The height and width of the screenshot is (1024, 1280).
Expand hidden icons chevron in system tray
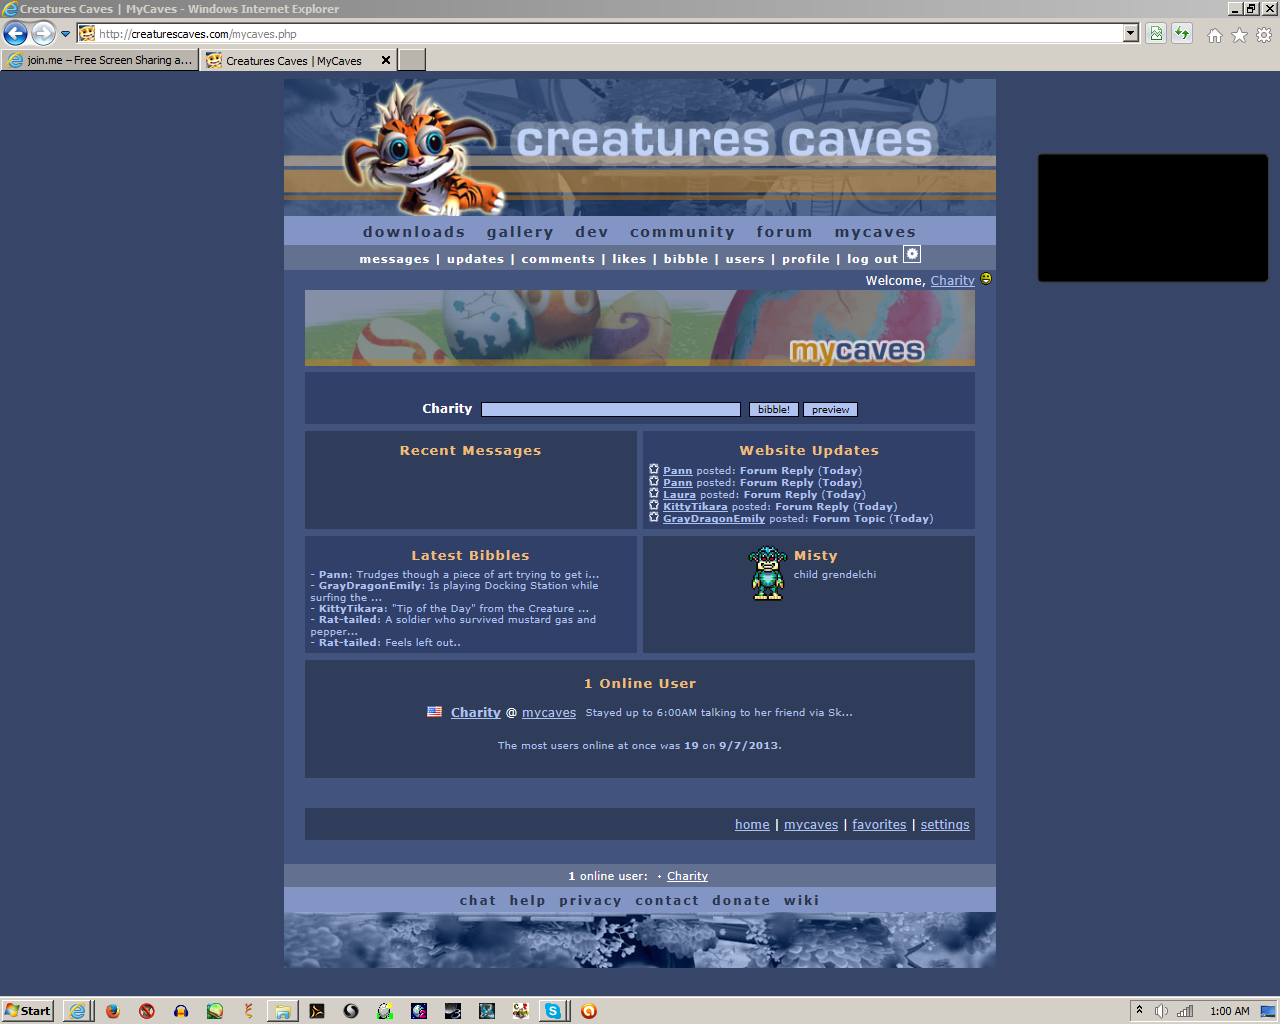[1139, 1010]
